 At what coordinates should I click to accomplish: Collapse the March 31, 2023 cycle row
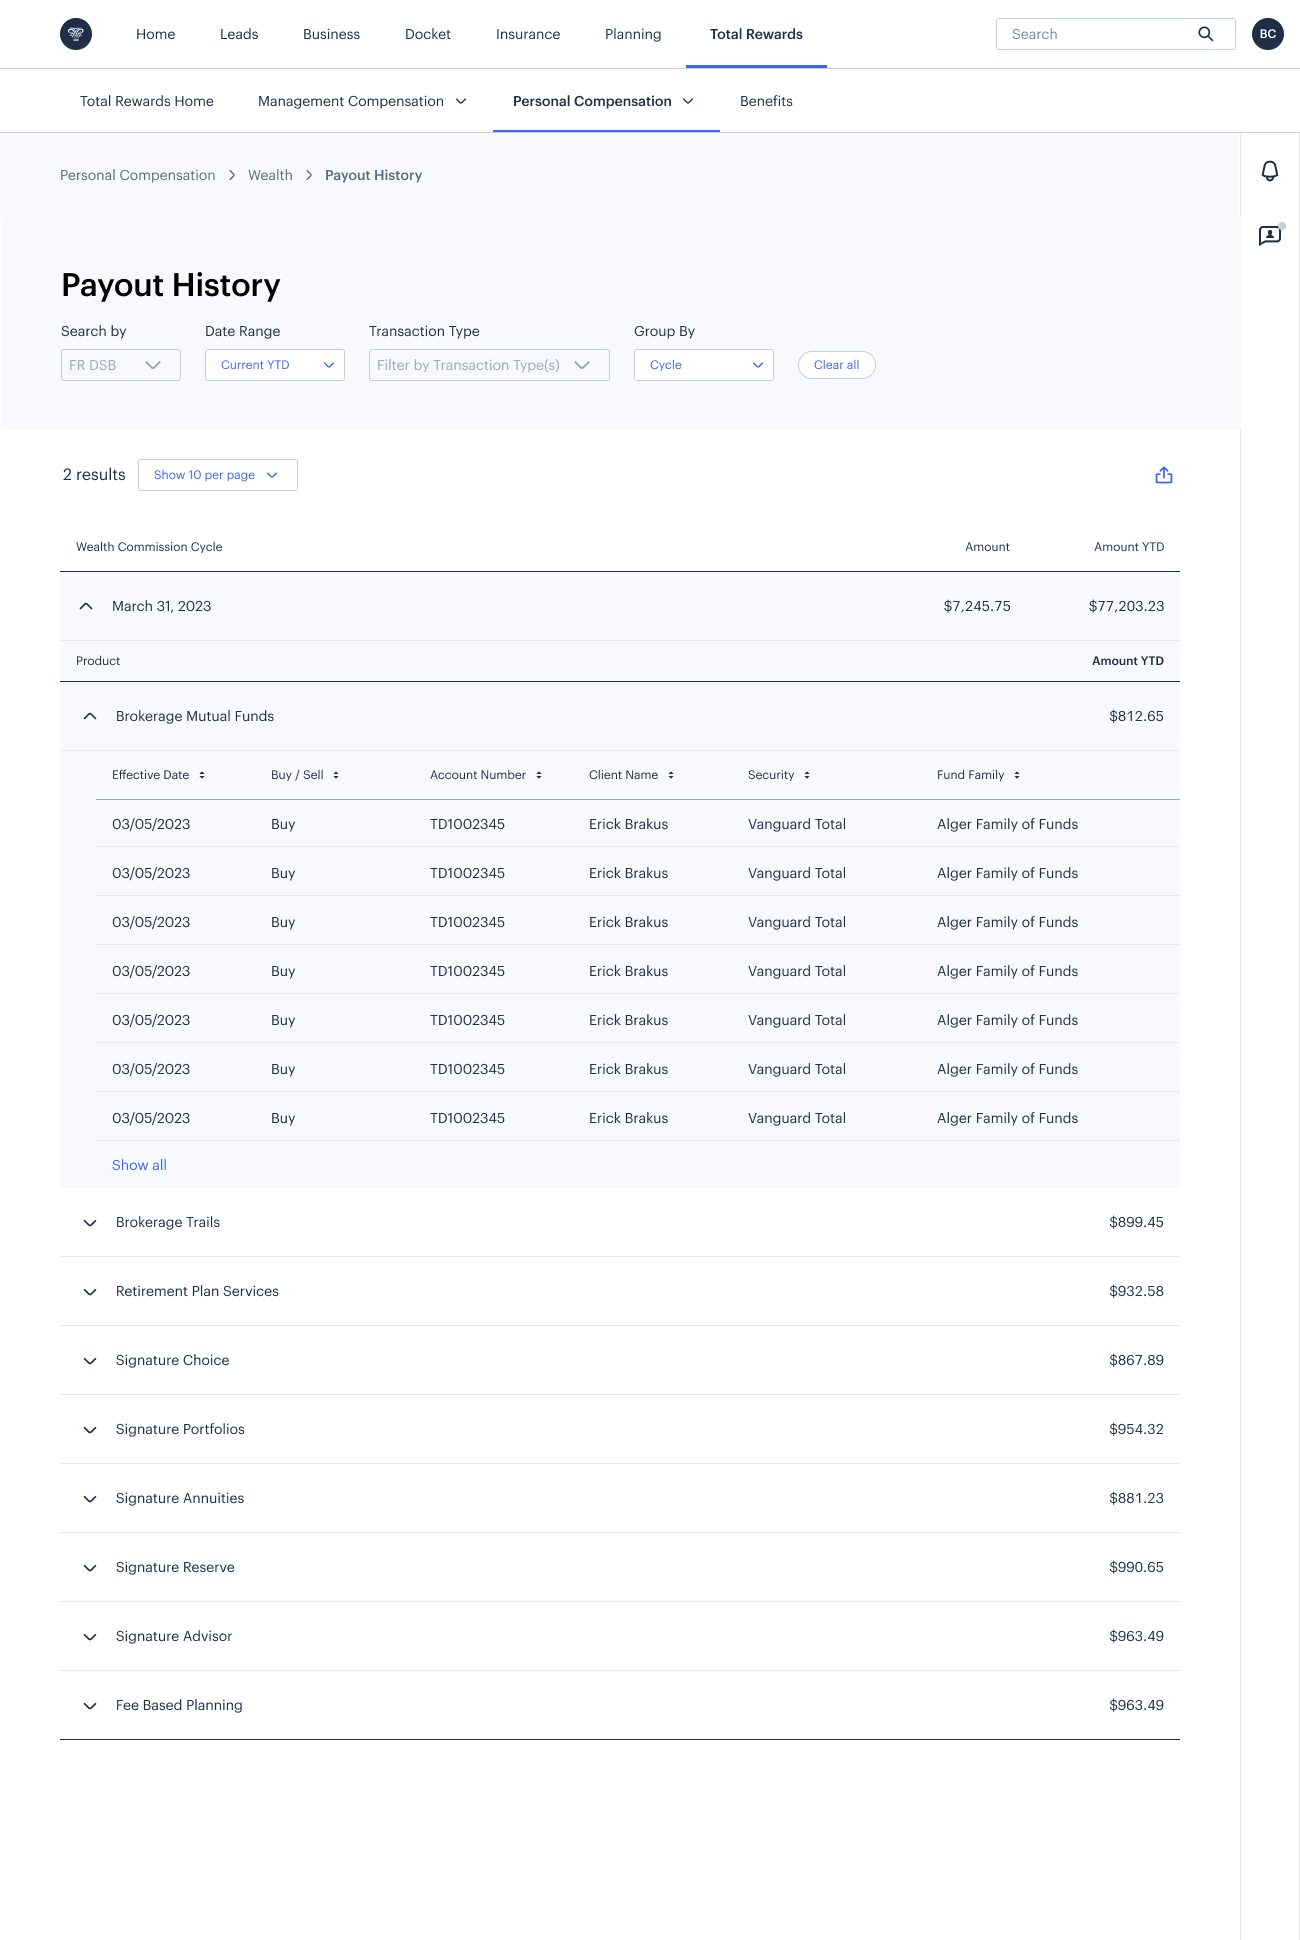pos(86,606)
